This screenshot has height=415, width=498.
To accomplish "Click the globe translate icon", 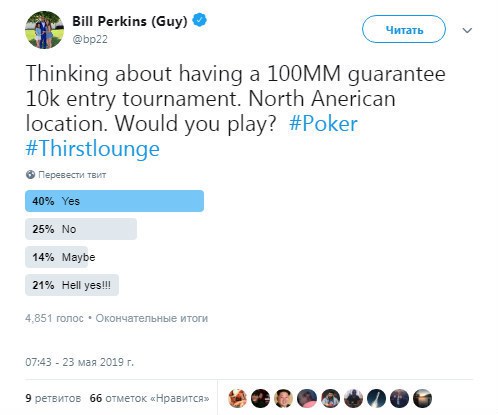I will [x=30, y=175].
